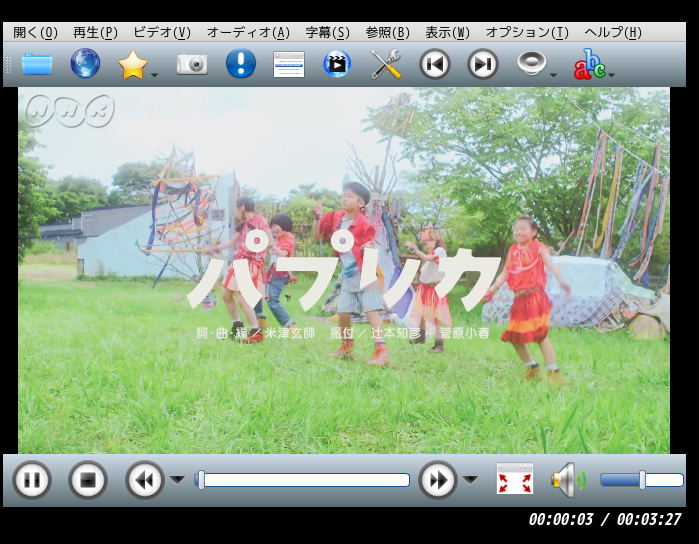Click the video display area

click(x=344, y=270)
